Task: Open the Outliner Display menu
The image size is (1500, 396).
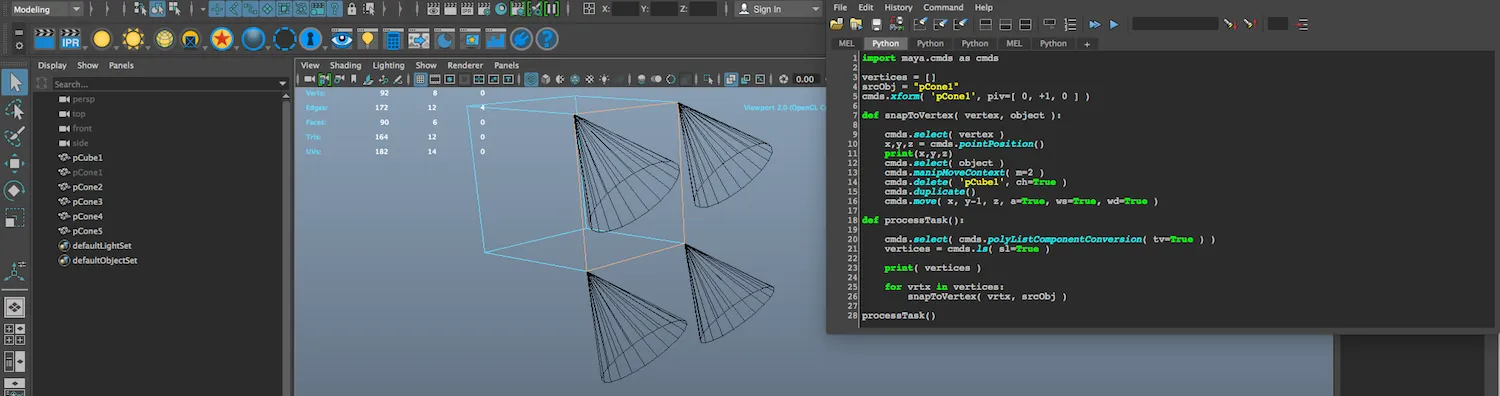Action: [52, 65]
